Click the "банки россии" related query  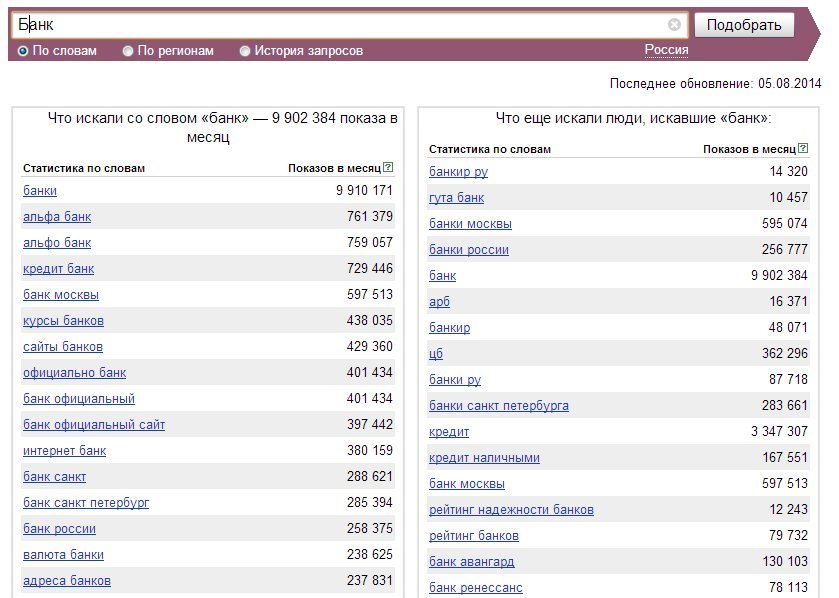point(469,250)
